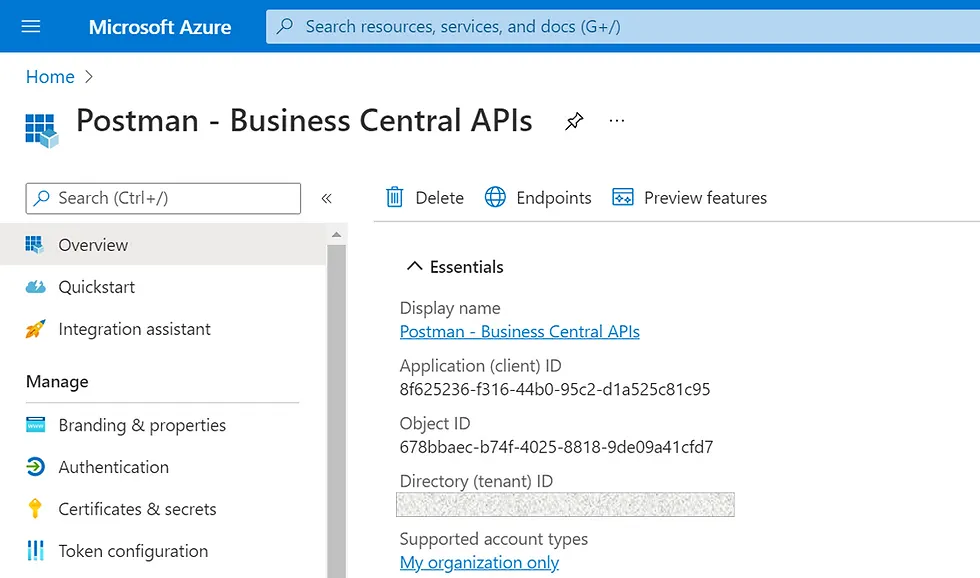This screenshot has width=980, height=578.
Task: Open the Endpoints panel
Action: pos(538,197)
